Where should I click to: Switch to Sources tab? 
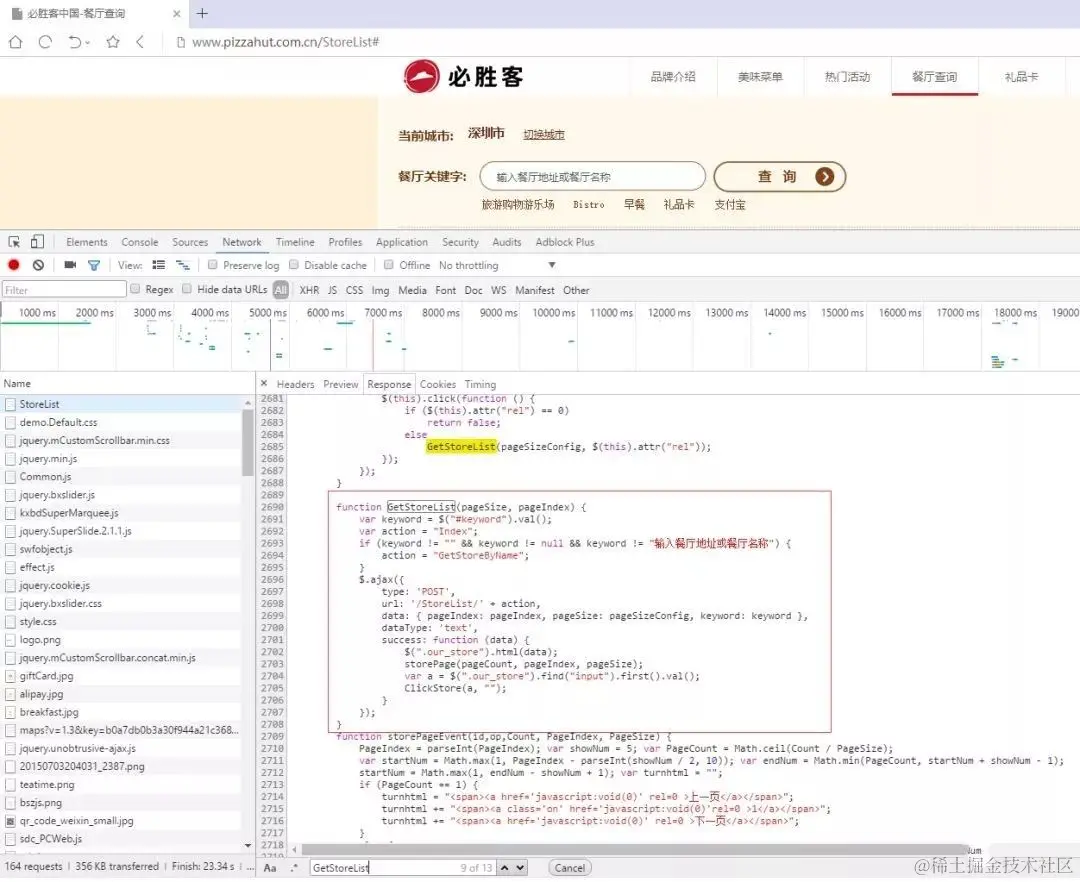click(x=190, y=242)
